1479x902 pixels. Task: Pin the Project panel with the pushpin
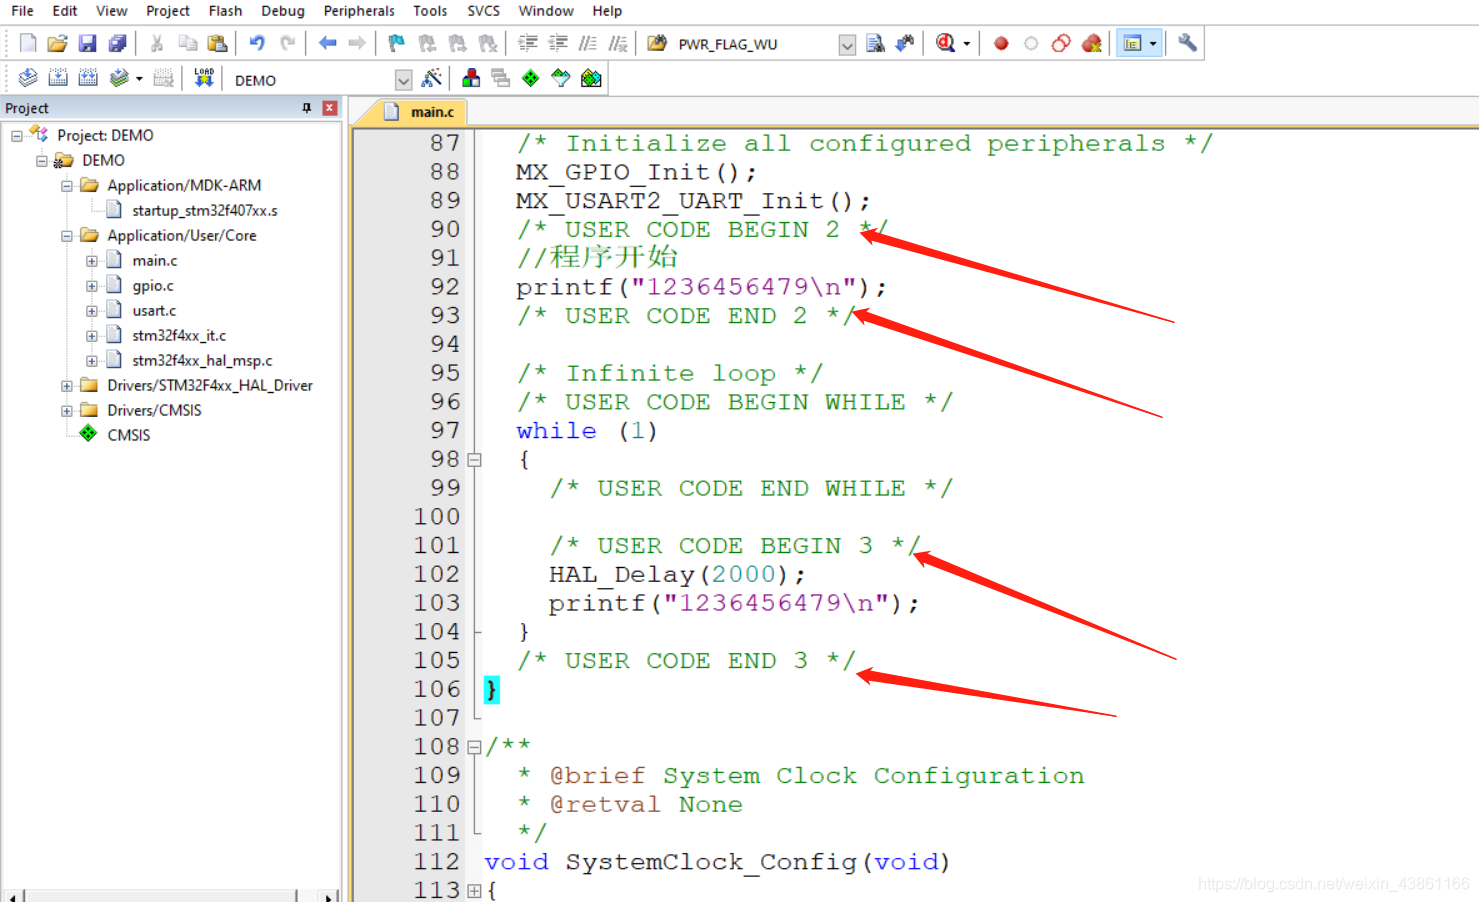306,108
